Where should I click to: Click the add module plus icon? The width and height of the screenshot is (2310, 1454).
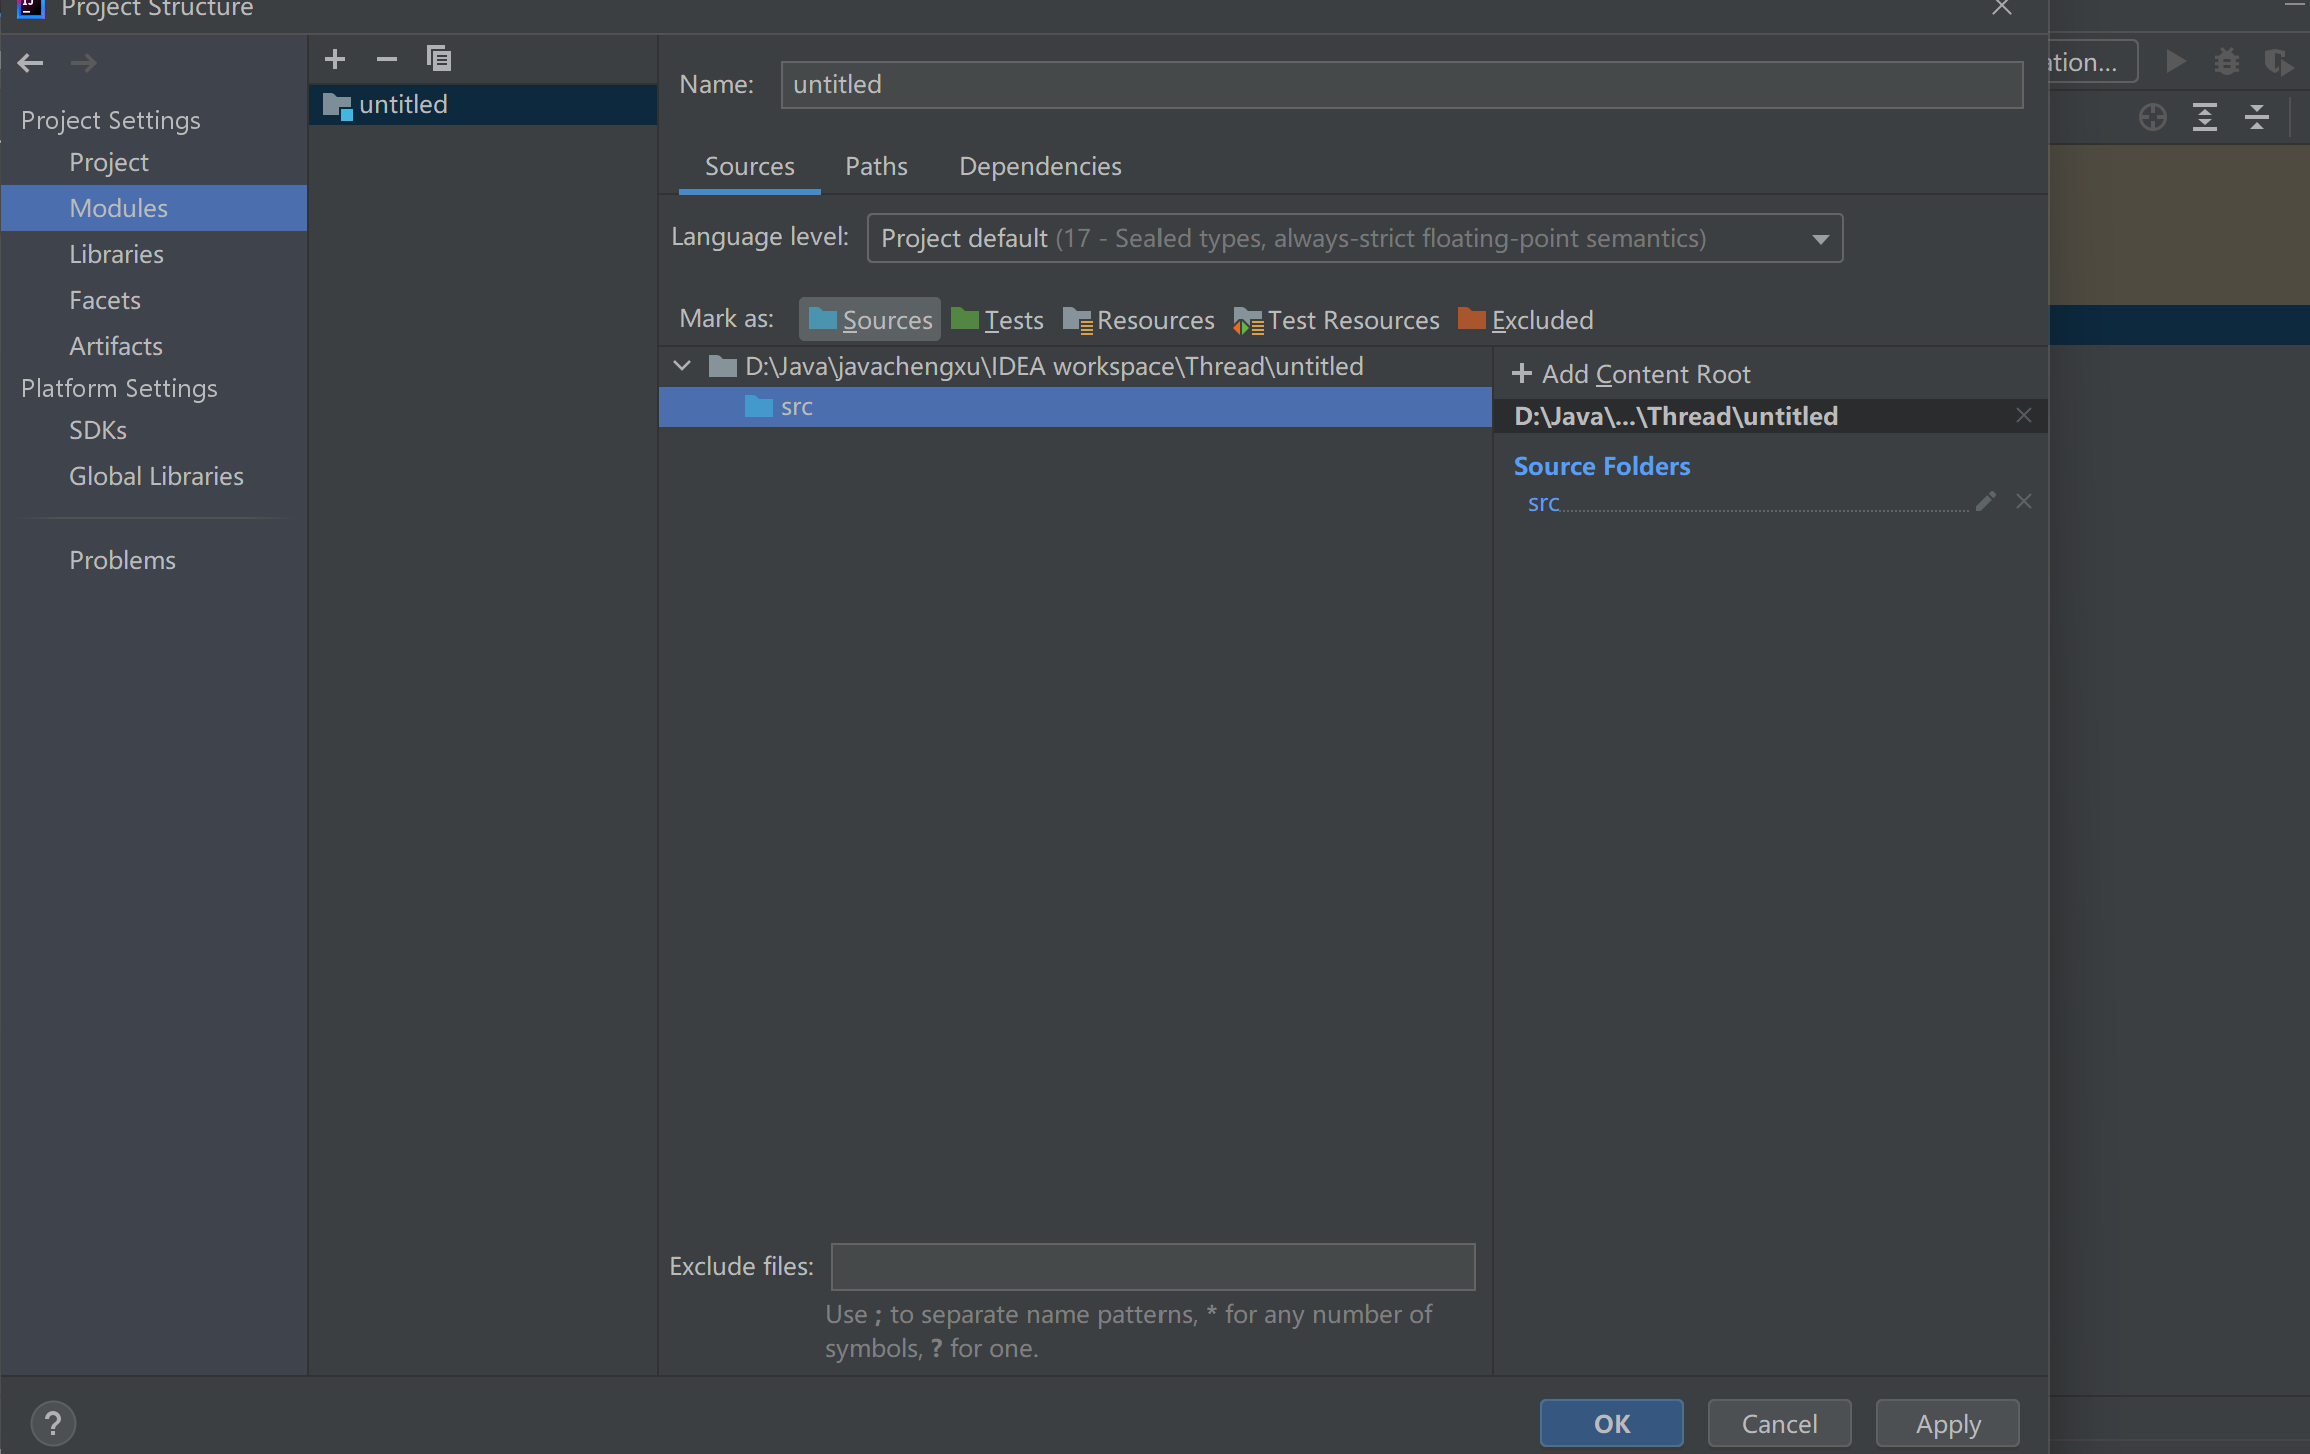coord(335,59)
